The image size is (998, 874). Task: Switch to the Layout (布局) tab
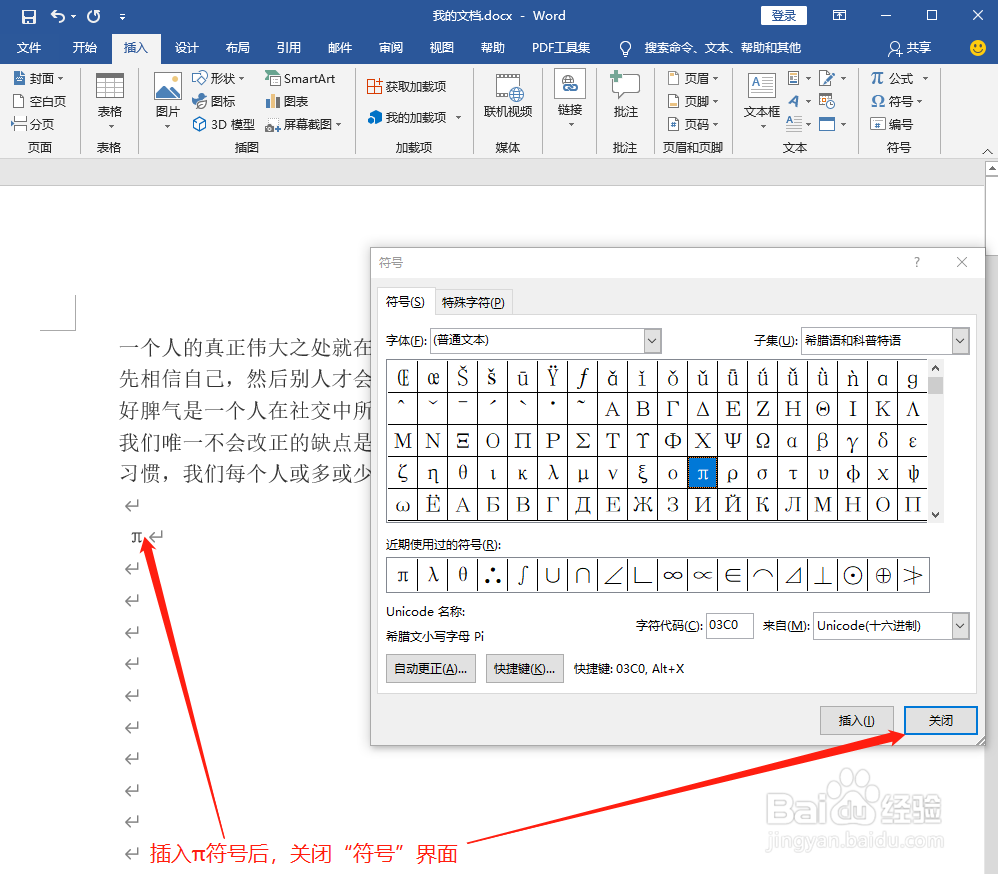coord(237,48)
